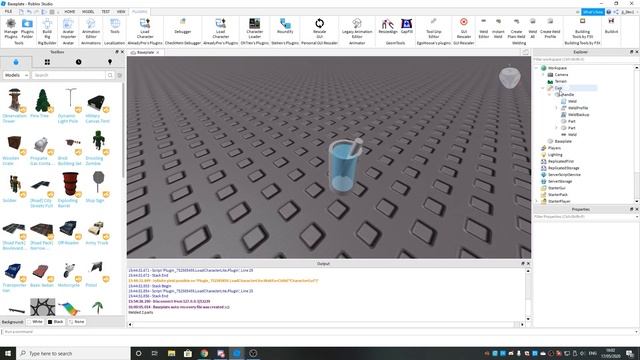
Task: Click the Toolbox search field
Action: coord(69,75)
